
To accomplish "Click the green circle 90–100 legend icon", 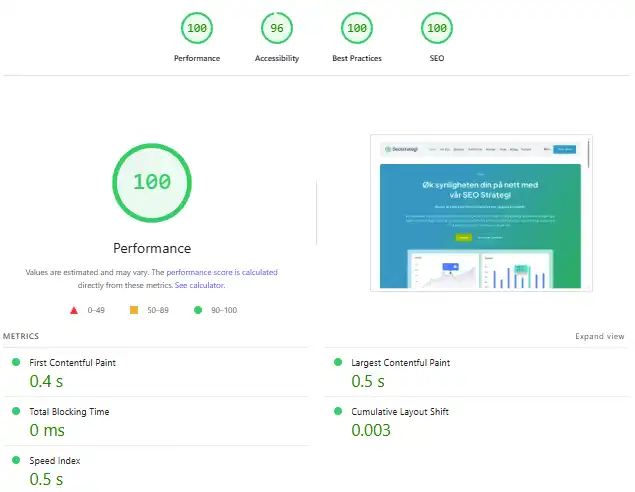I will pyautogui.click(x=198, y=310).
